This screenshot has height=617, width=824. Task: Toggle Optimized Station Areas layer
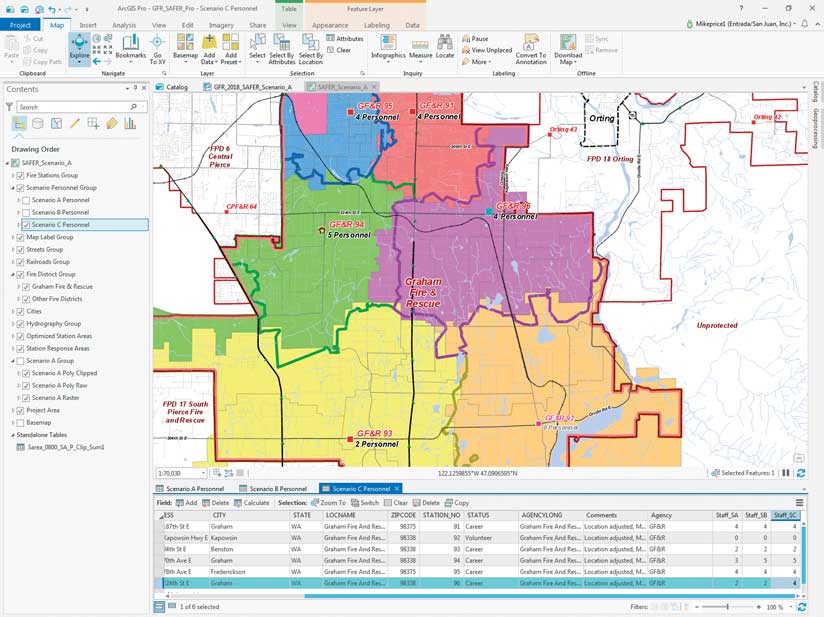coord(20,336)
